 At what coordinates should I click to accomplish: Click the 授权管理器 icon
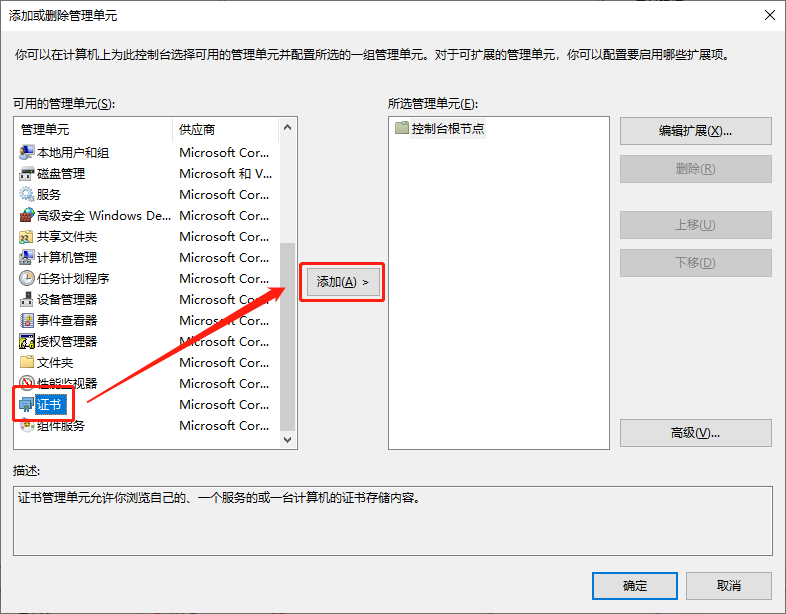[27, 341]
